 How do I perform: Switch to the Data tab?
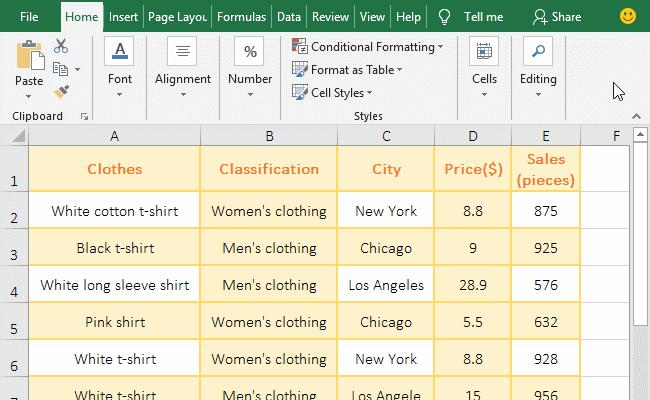click(289, 17)
